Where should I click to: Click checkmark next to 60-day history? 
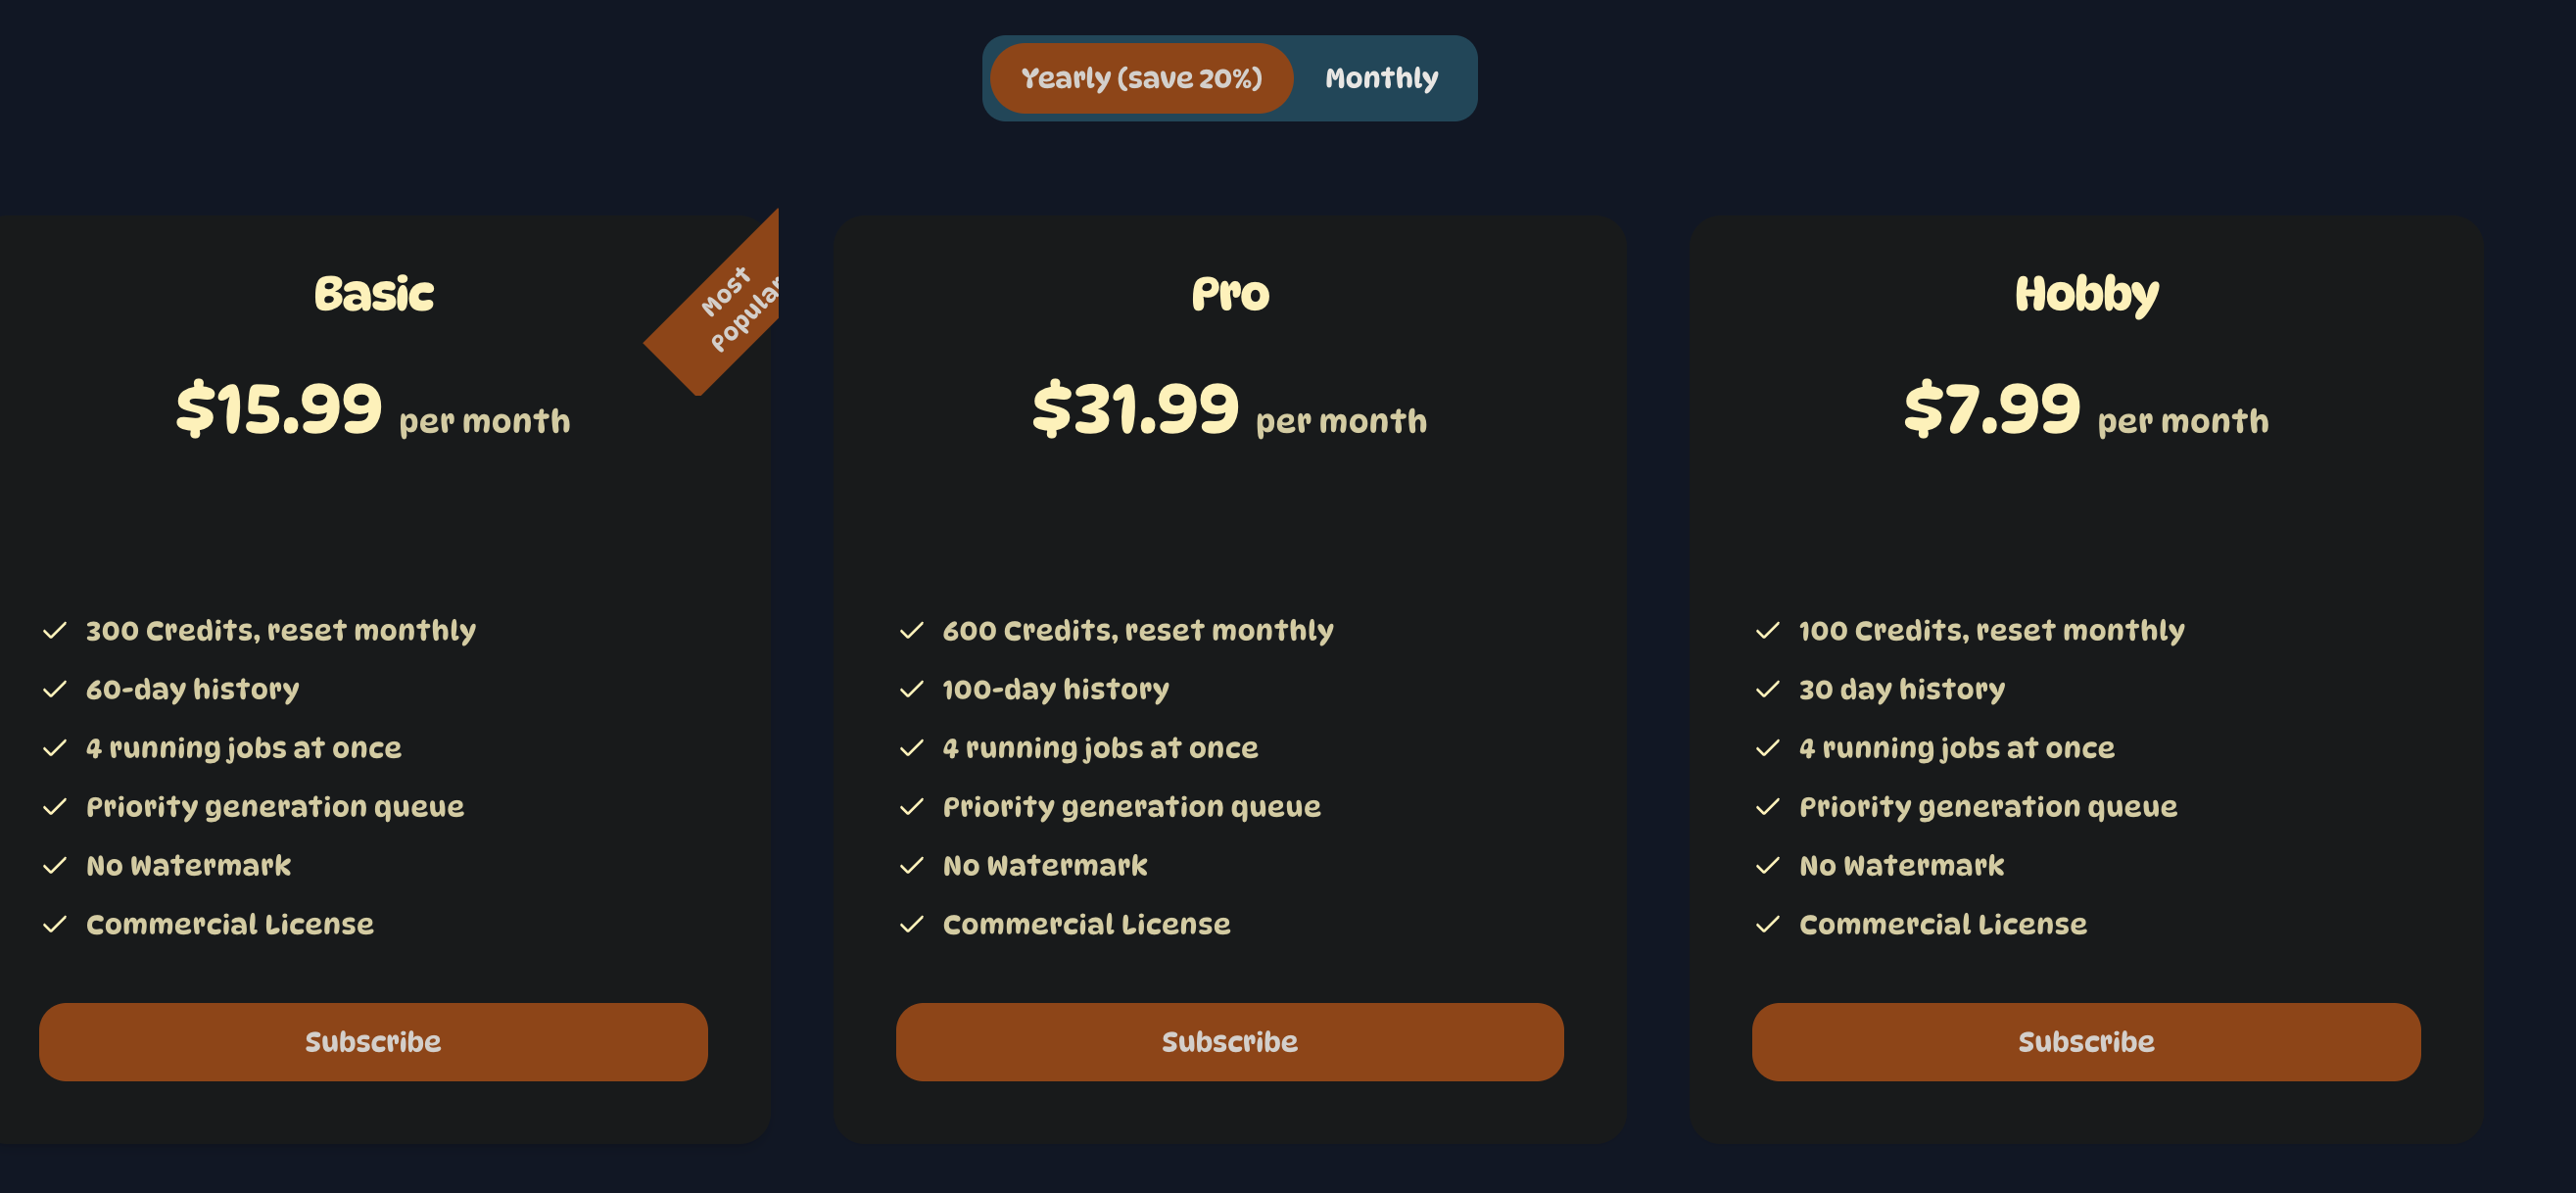pyautogui.click(x=55, y=689)
